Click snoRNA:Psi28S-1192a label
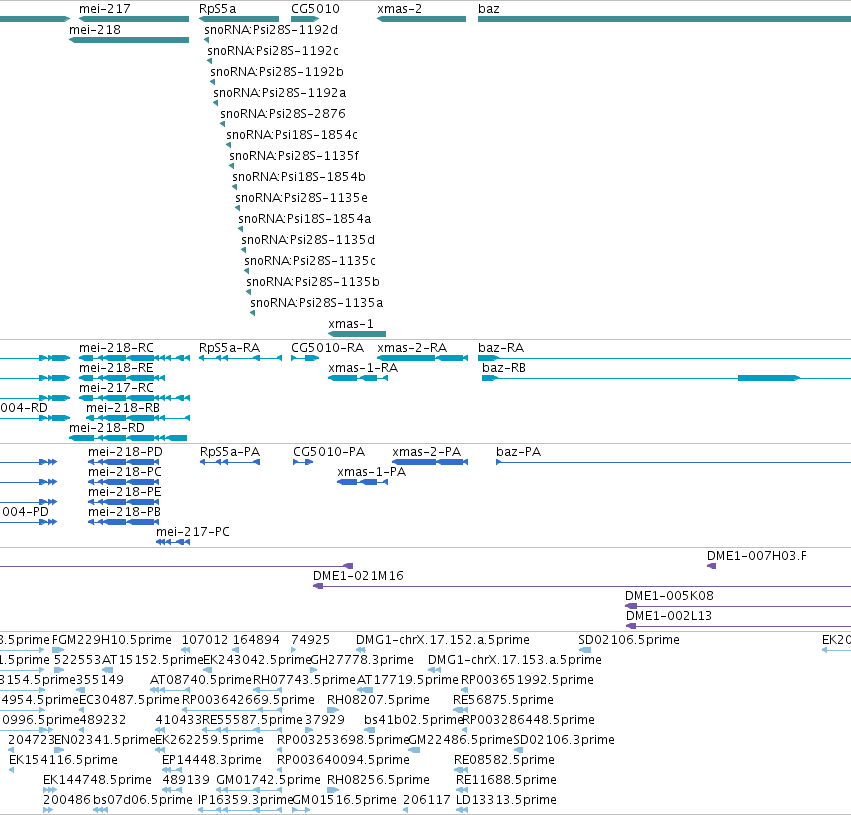The width and height of the screenshot is (851, 815). click(280, 93)
